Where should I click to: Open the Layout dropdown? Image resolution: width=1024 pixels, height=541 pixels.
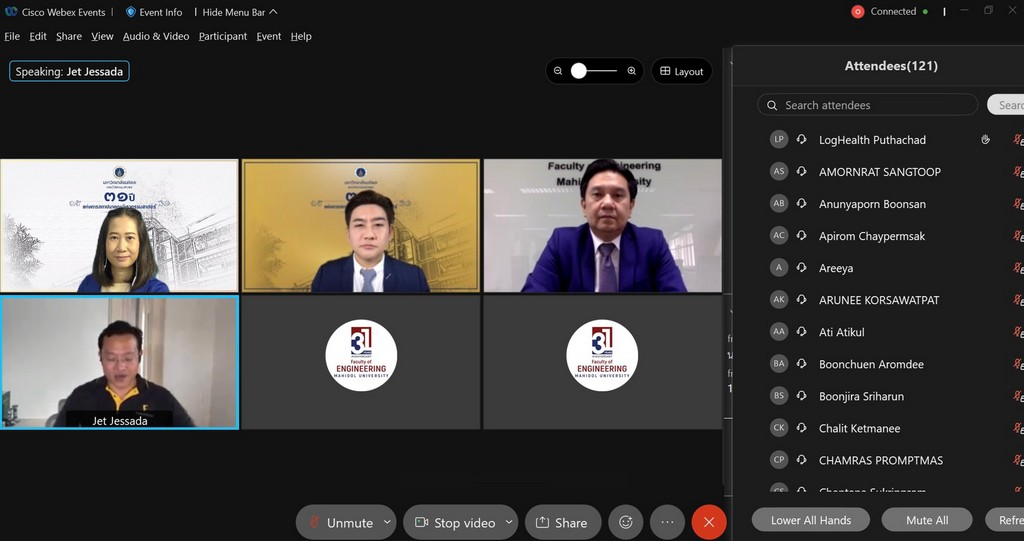coord(681,71)
